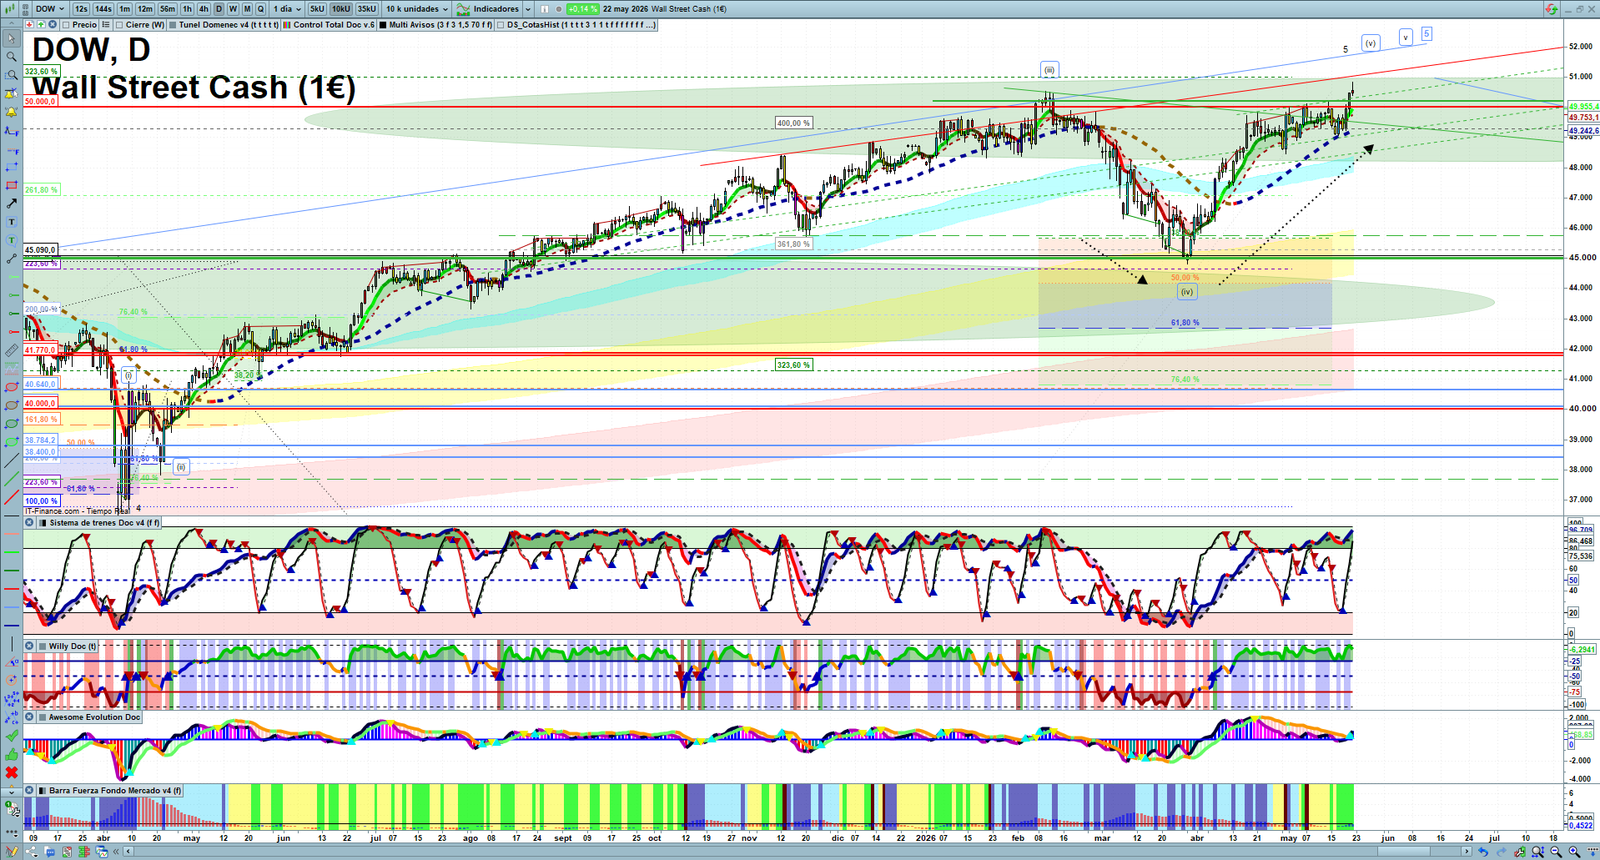The image size is (1600, 860).
Task: Click the undo arrow at bottom right
Action: [x=1483, y=851]
